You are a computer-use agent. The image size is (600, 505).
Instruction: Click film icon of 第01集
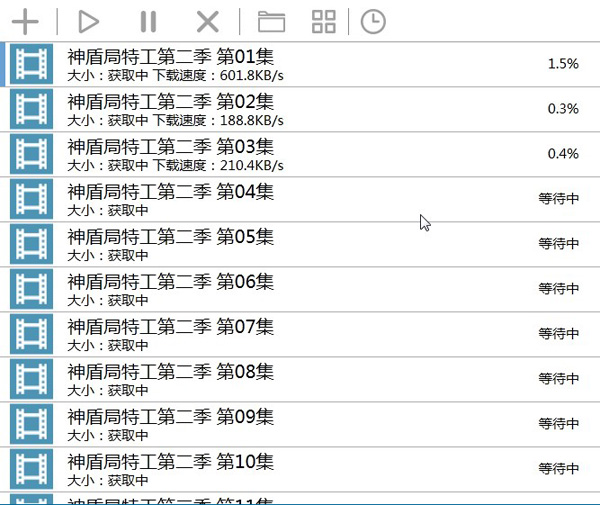click(31, 64)
